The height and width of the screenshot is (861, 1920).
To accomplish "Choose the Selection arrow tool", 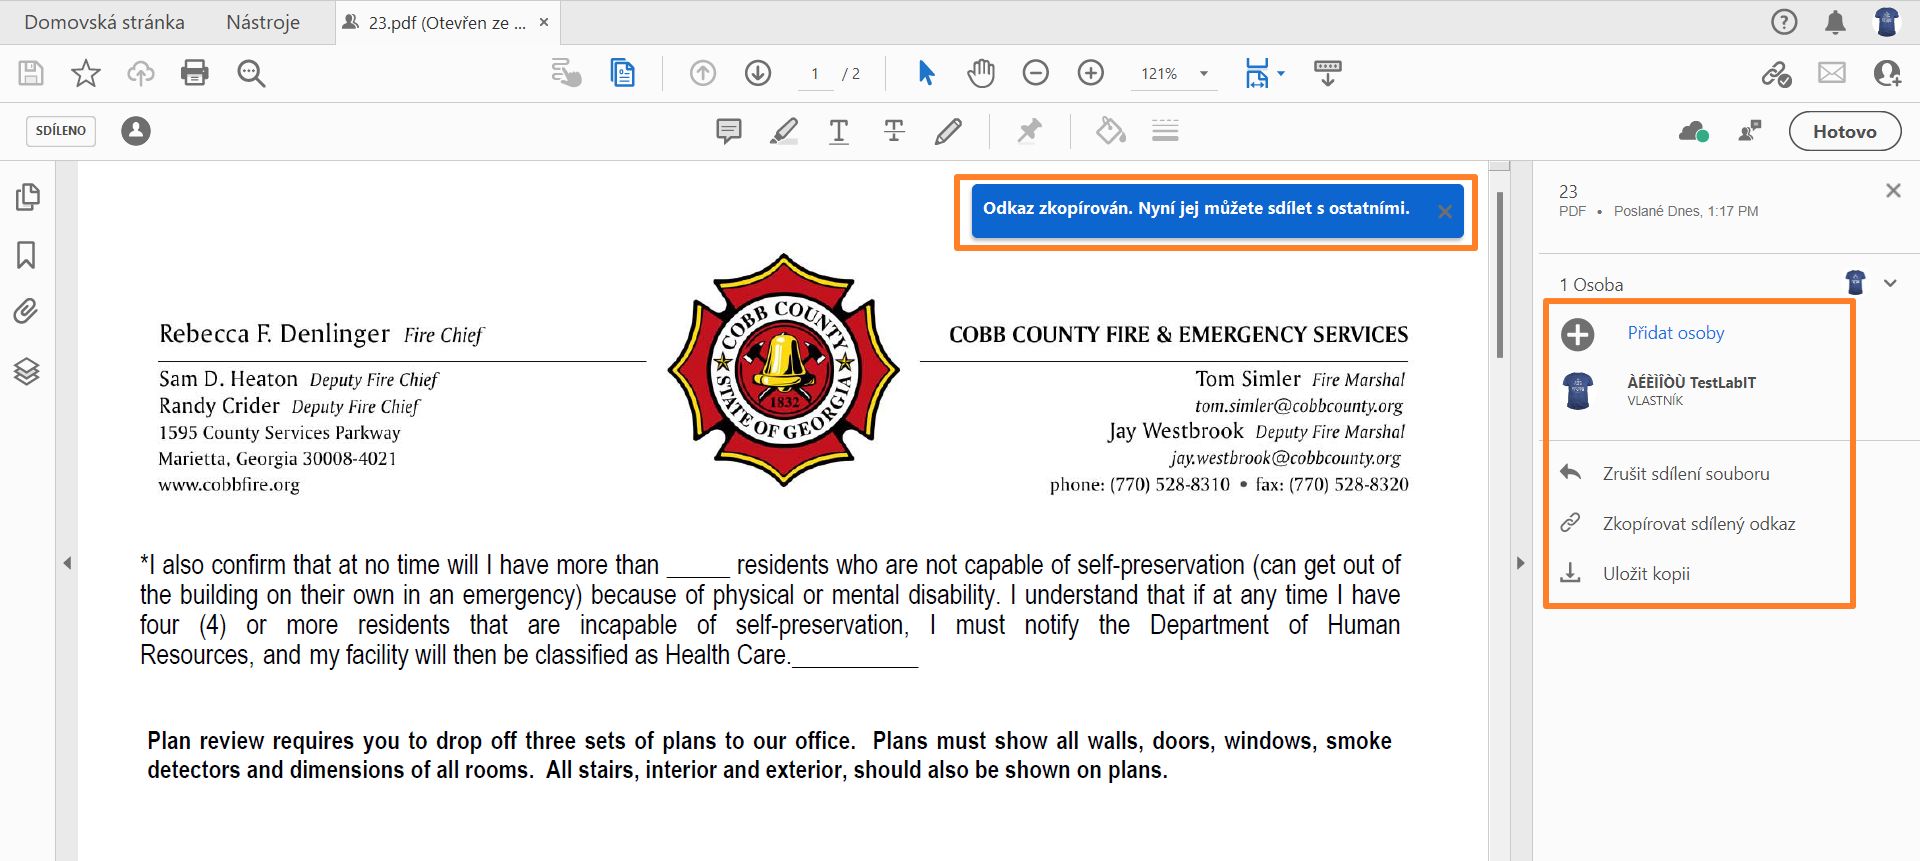I will click(926, 73).
